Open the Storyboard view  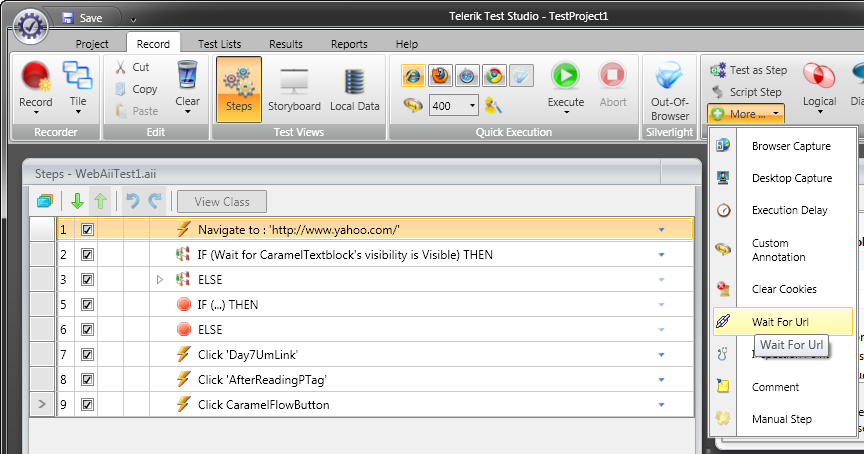[294, 90]
